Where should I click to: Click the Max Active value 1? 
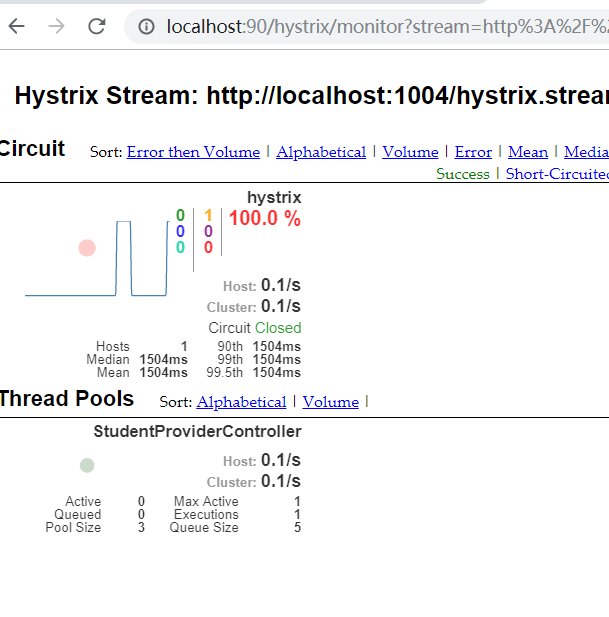click(x=297, y=501)
